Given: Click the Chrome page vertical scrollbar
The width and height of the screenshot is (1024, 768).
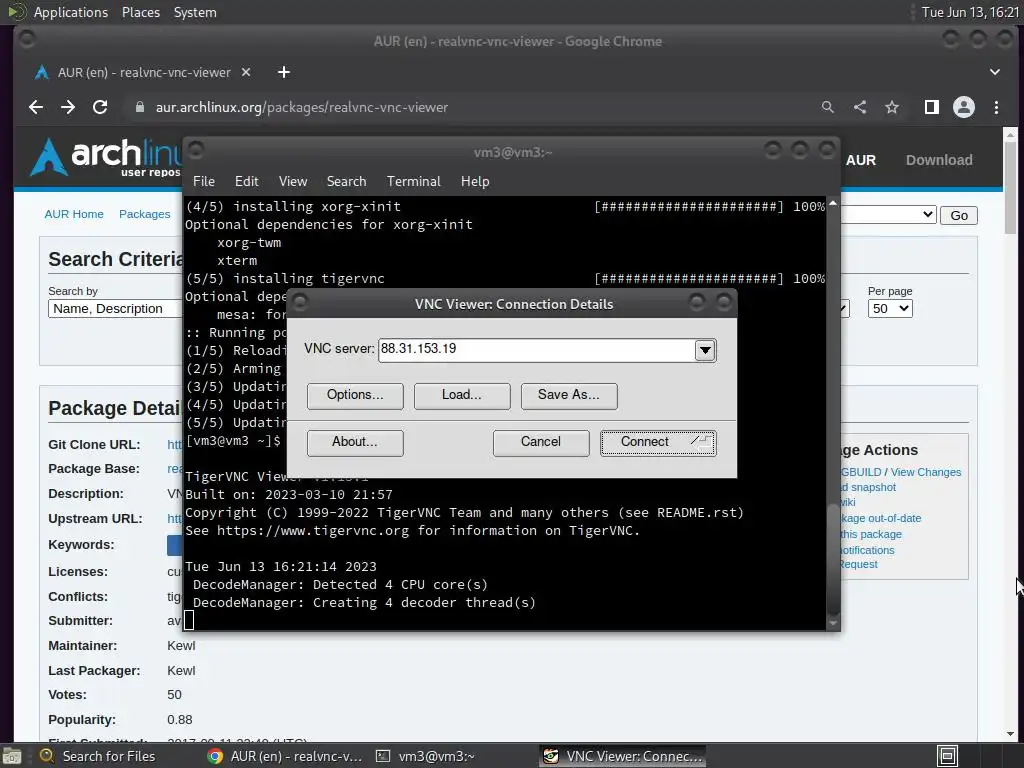Looking at the screenshot, I should point(1010,187).
